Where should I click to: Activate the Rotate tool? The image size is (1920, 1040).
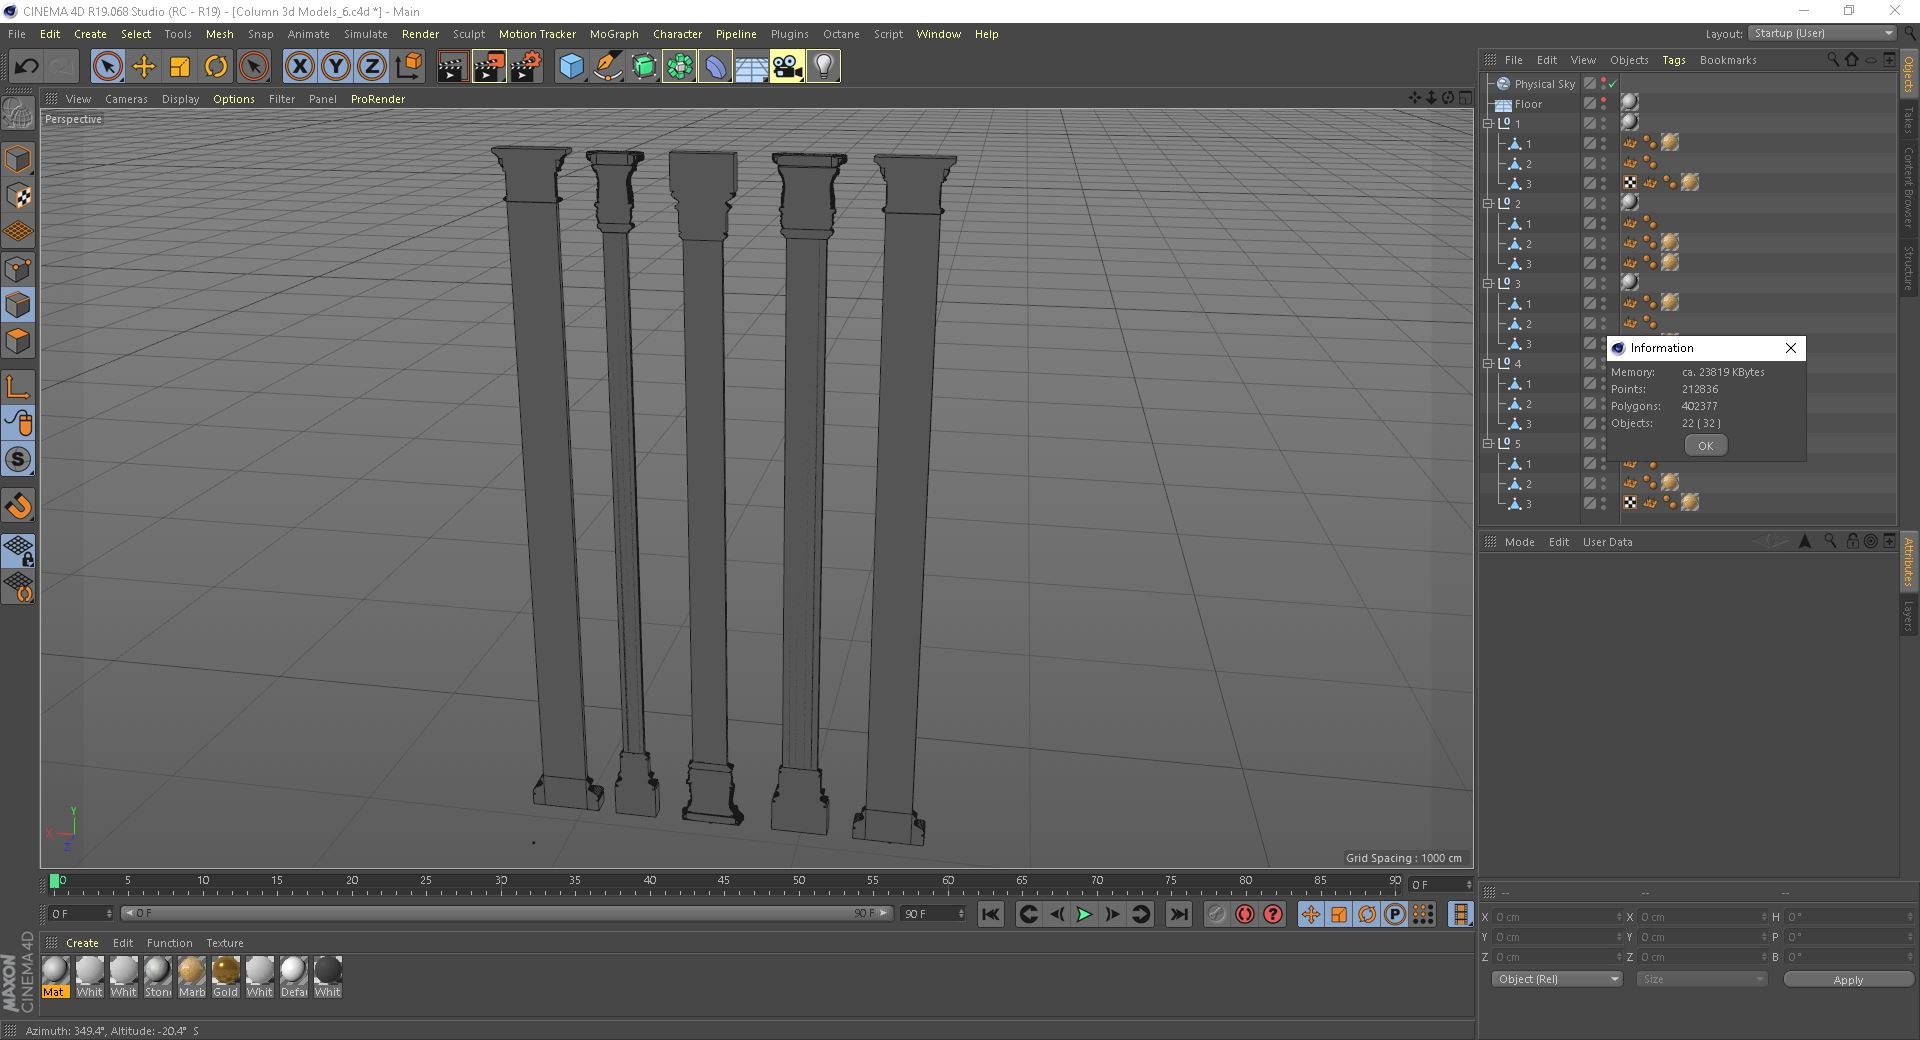(216, 67)
